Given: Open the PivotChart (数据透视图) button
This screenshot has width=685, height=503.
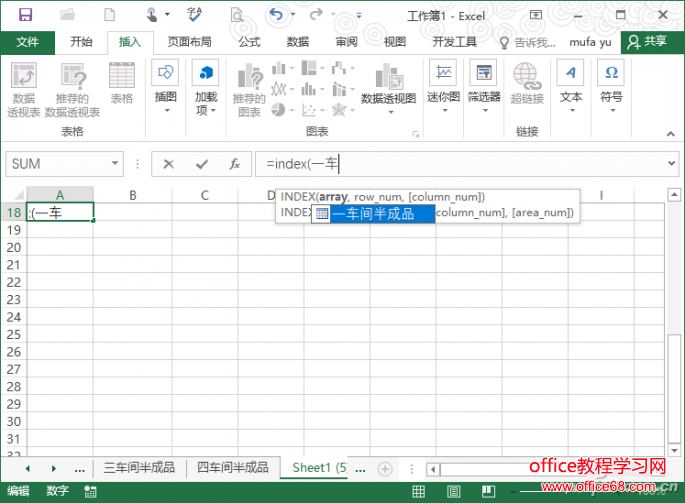Looking at the screenshot, I should coord(388,90).
